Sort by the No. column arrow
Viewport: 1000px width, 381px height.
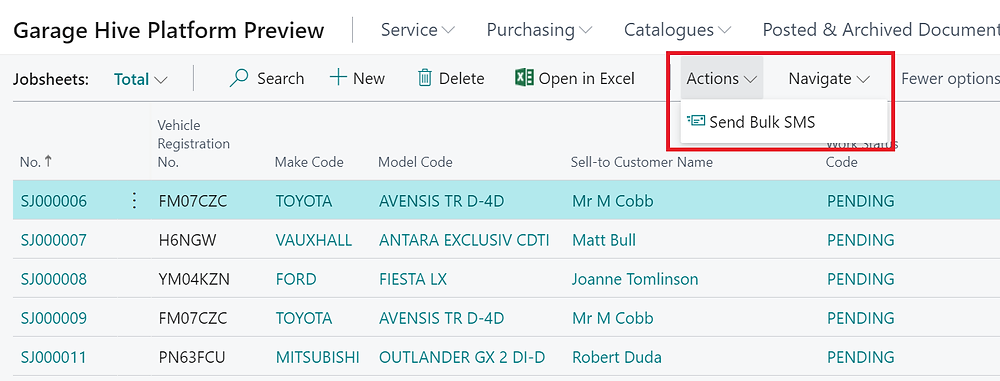[x=48, y=162]
